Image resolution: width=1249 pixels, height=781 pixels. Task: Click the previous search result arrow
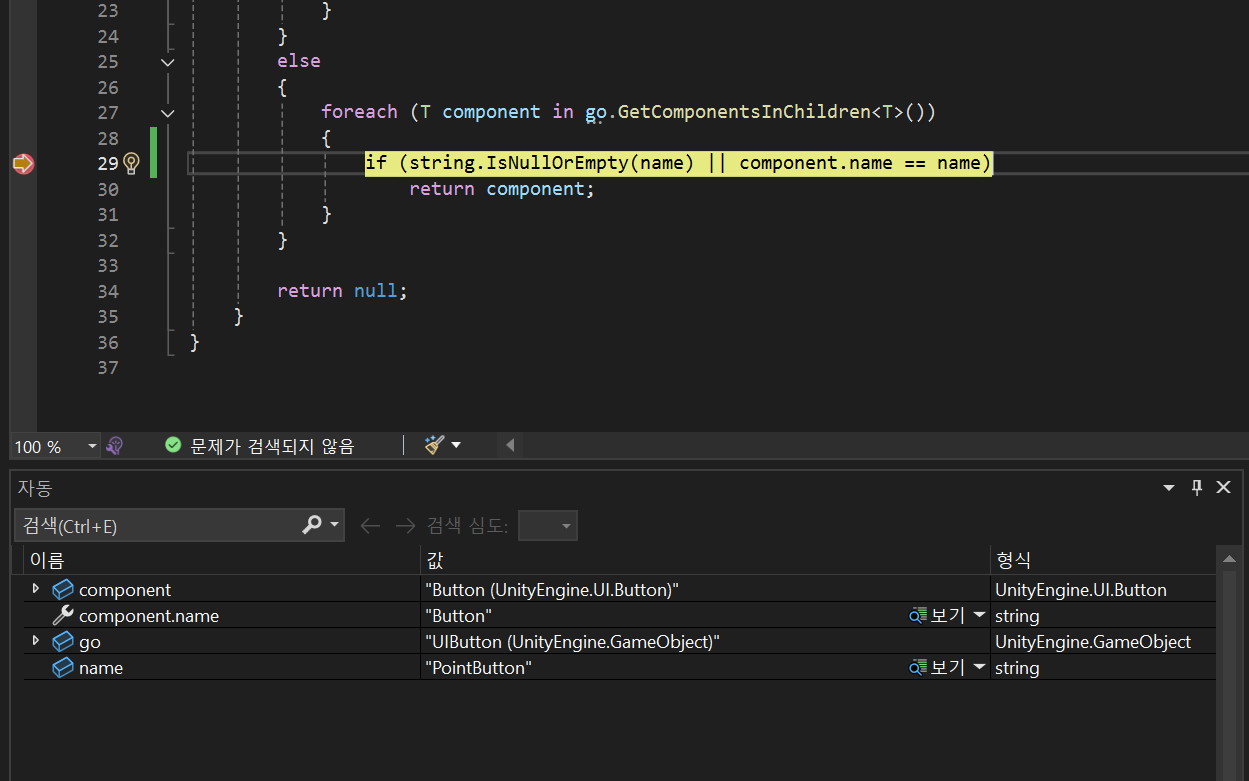tap(370, 525)
